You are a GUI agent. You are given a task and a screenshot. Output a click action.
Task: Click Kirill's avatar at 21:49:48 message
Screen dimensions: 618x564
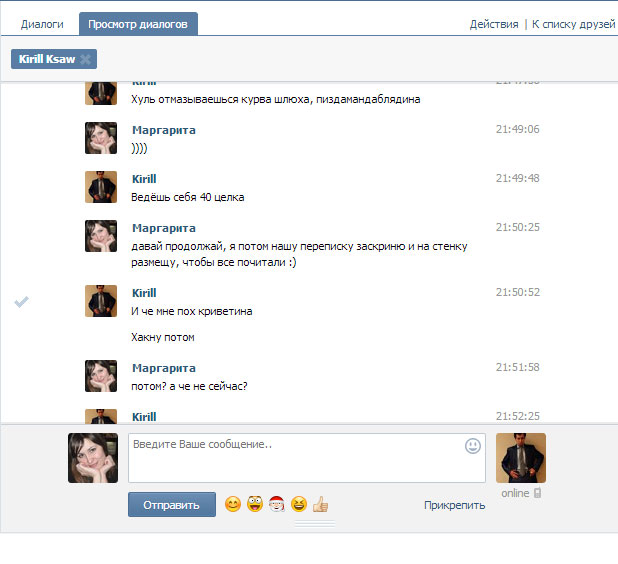[x=101, y=187]
